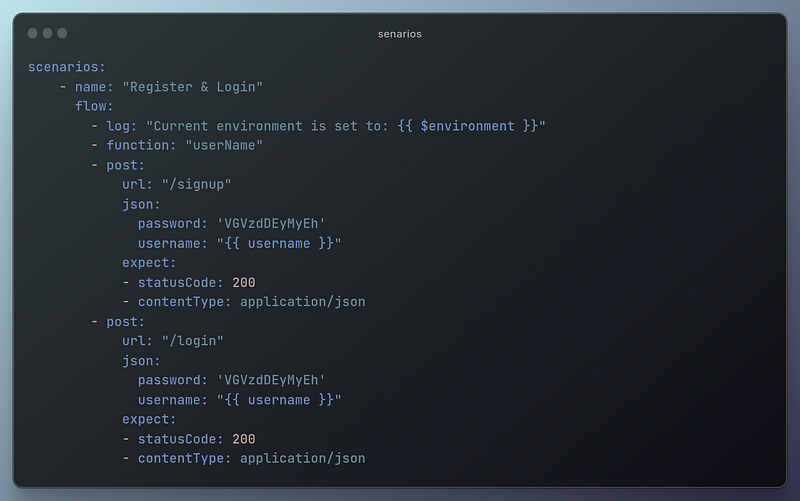Click the 'json:' key under the /login url
The width and height of the screenshot is (800, 501).
pyautogui.click(x=141, y=361)
